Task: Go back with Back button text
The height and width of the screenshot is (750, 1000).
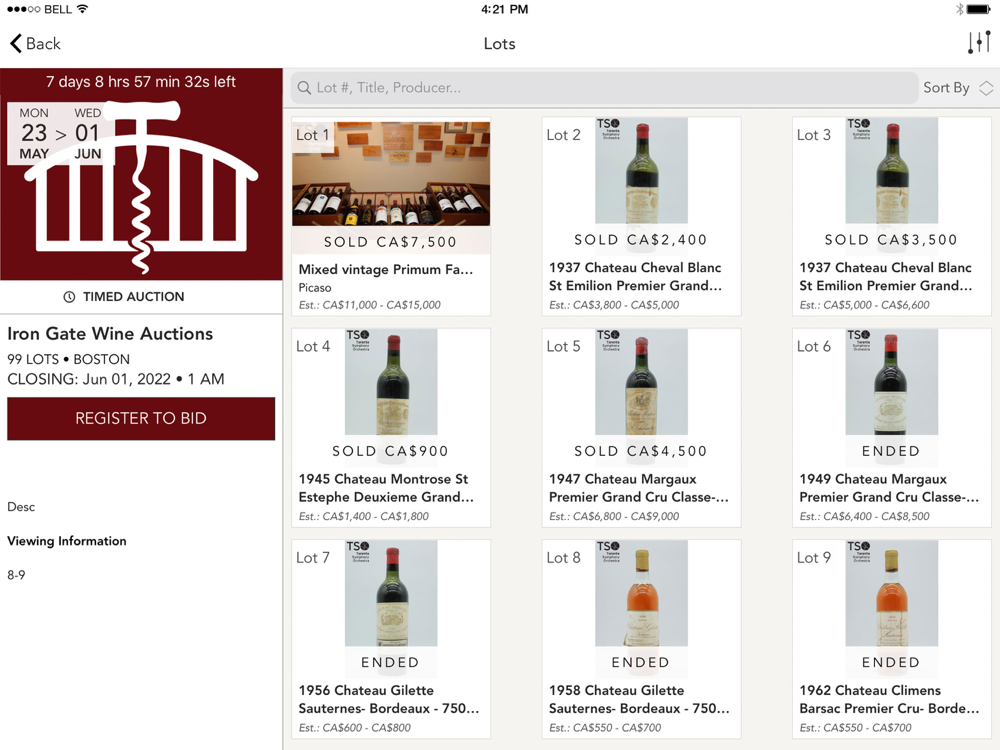Action: pos(43,43)
